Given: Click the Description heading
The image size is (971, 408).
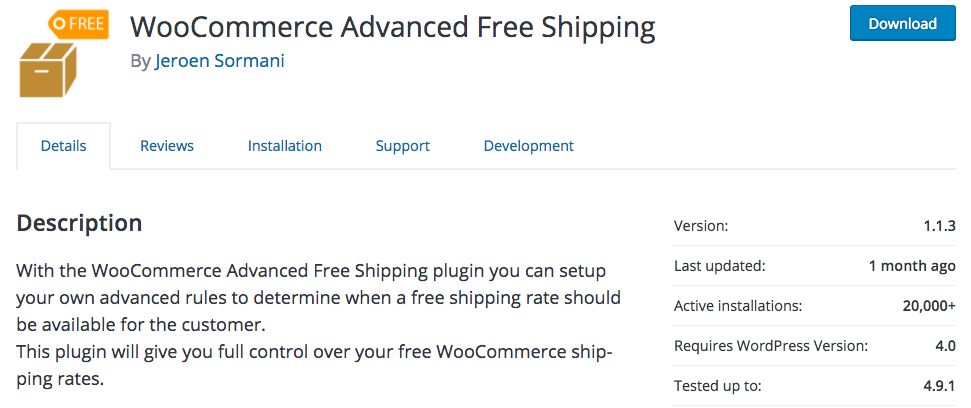Looking at the screenshot, I should [x=80, y=223].
